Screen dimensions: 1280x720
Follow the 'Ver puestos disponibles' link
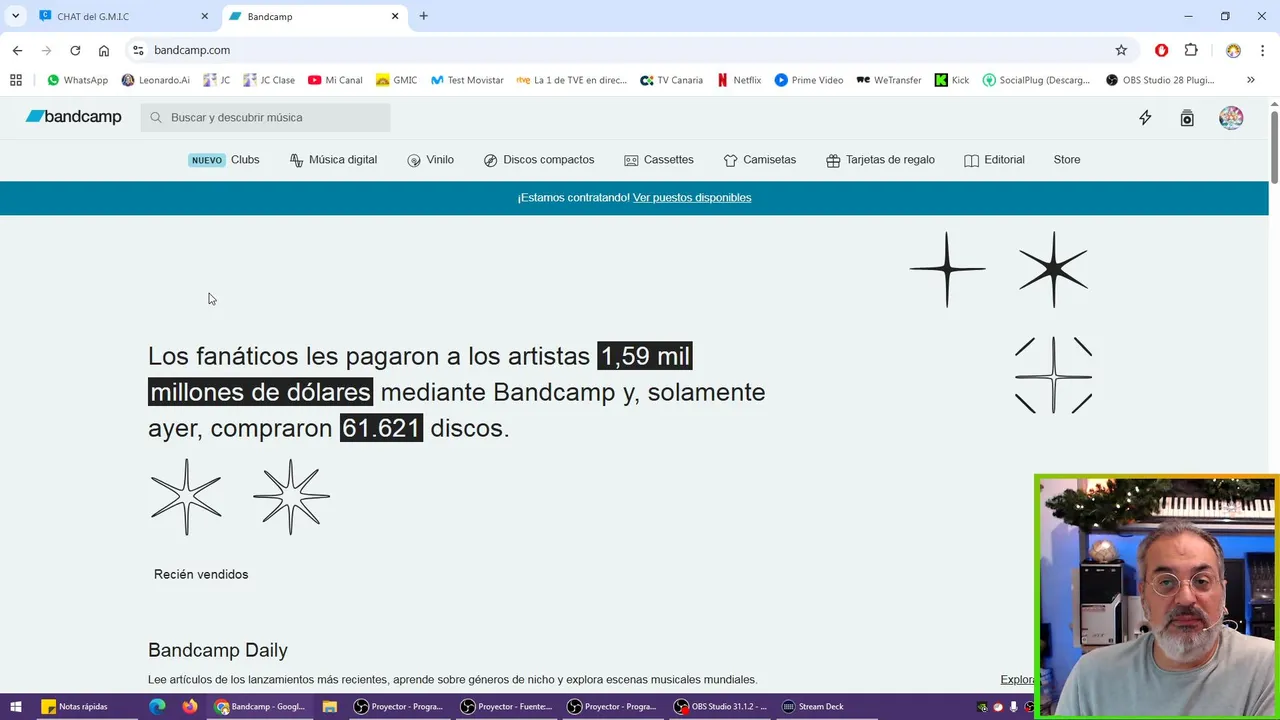tap(692, 198)
